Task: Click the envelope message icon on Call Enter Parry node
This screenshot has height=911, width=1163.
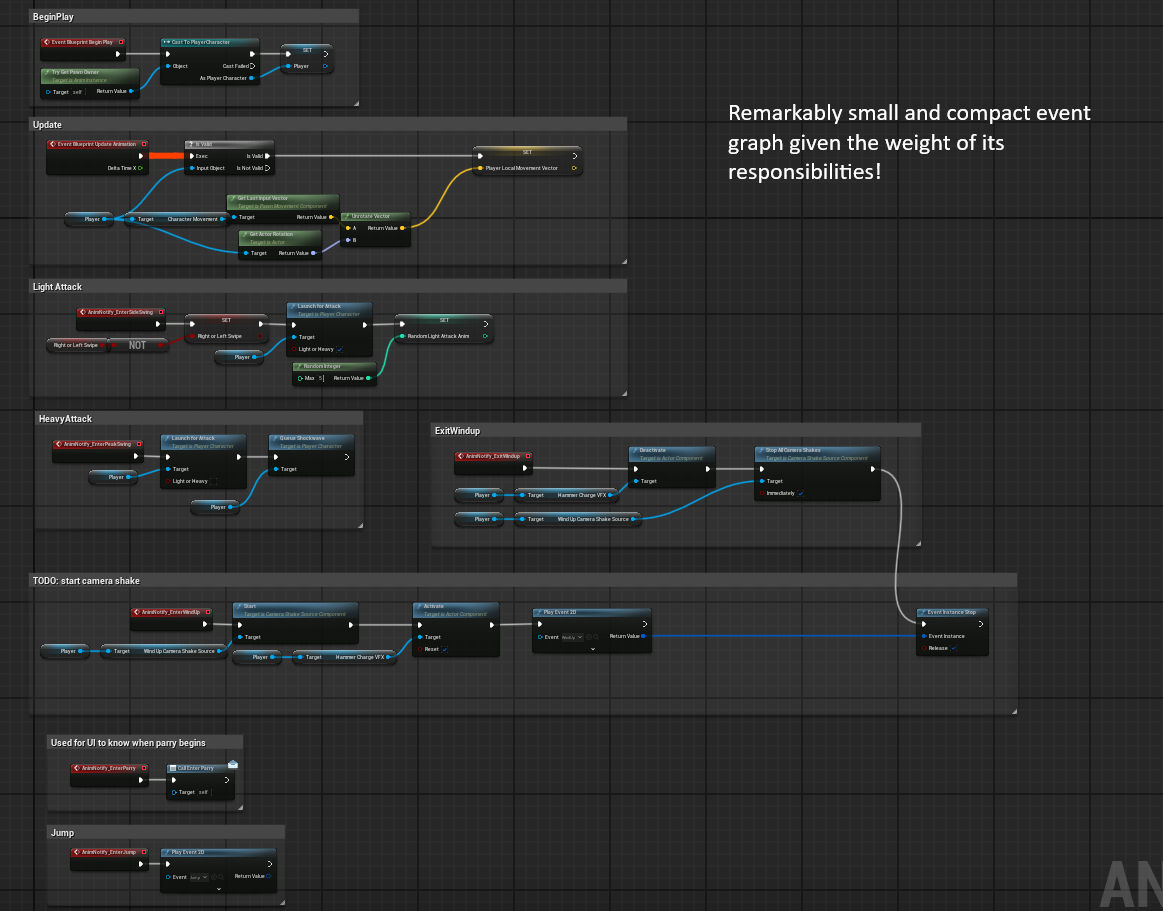Action: [x=233, y=763]
